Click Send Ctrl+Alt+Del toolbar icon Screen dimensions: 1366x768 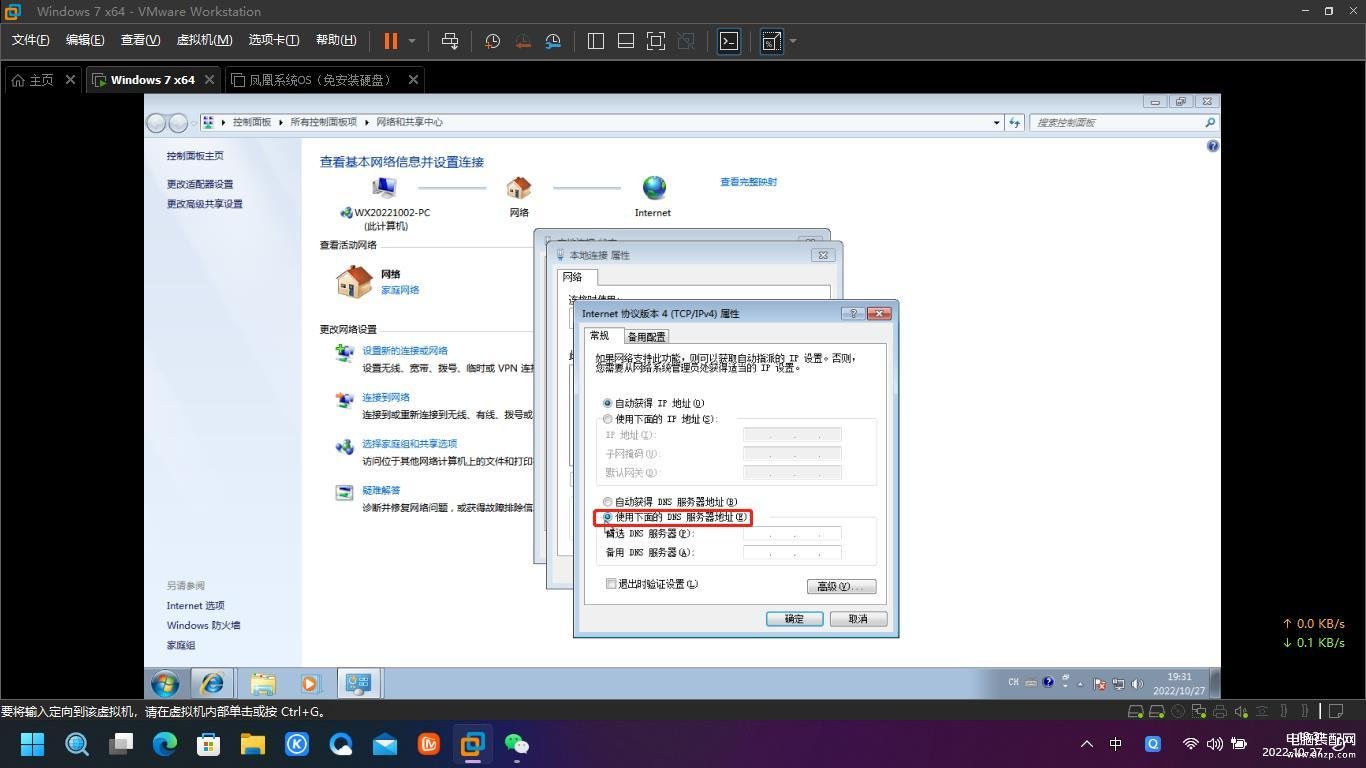coord(450,41)
